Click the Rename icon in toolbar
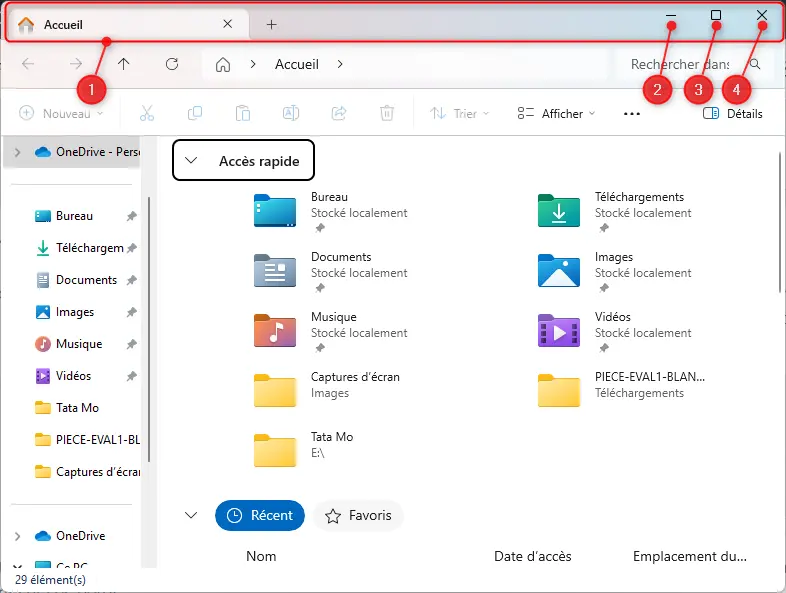 (x=290, y=113)
